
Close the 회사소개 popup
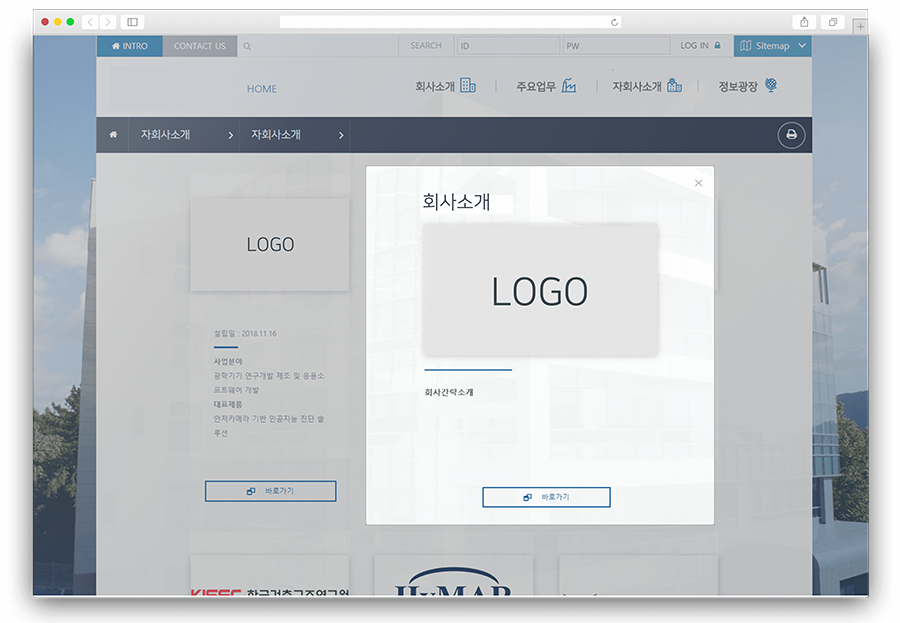pyautogui.click(x=698, y=183)
